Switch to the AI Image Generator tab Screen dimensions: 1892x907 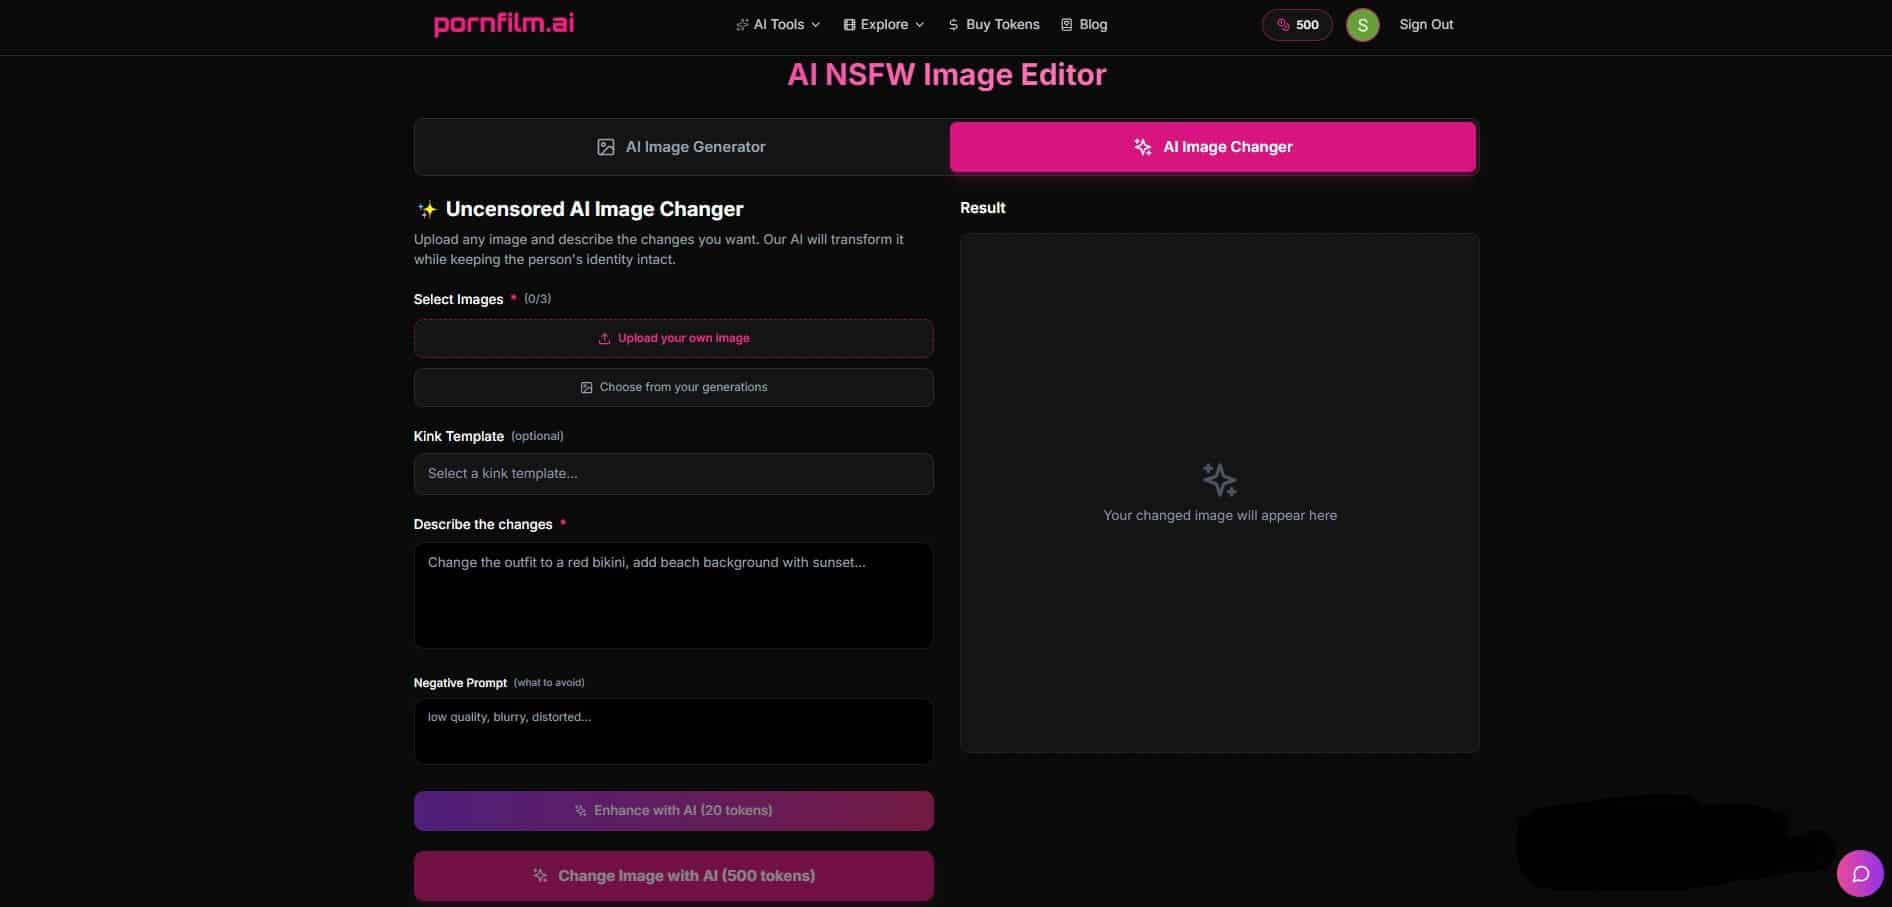pos(682,147)
